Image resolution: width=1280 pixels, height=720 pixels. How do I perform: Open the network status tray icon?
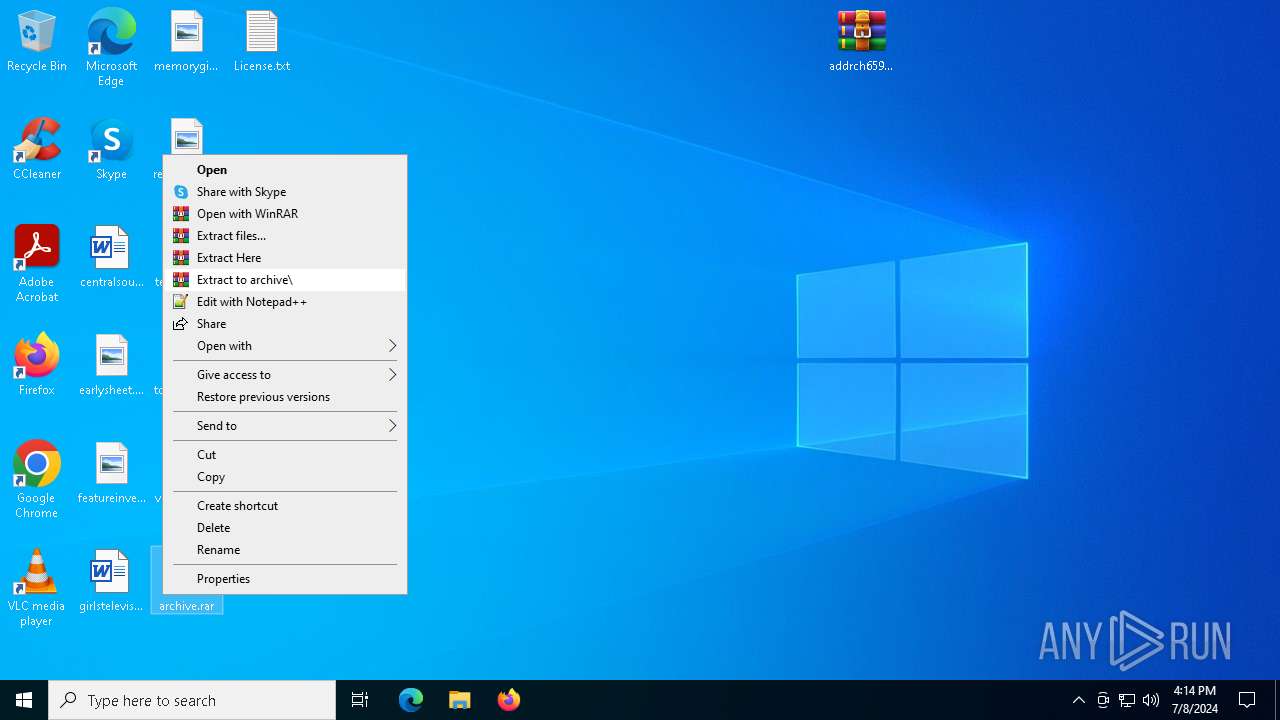pos(1127,700)
